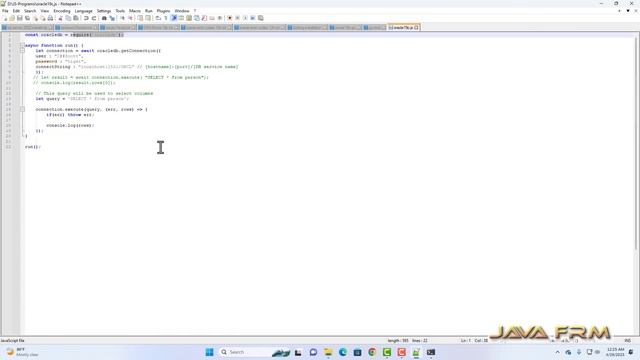
Task: Open the File menu
Action: coord(5,11)
